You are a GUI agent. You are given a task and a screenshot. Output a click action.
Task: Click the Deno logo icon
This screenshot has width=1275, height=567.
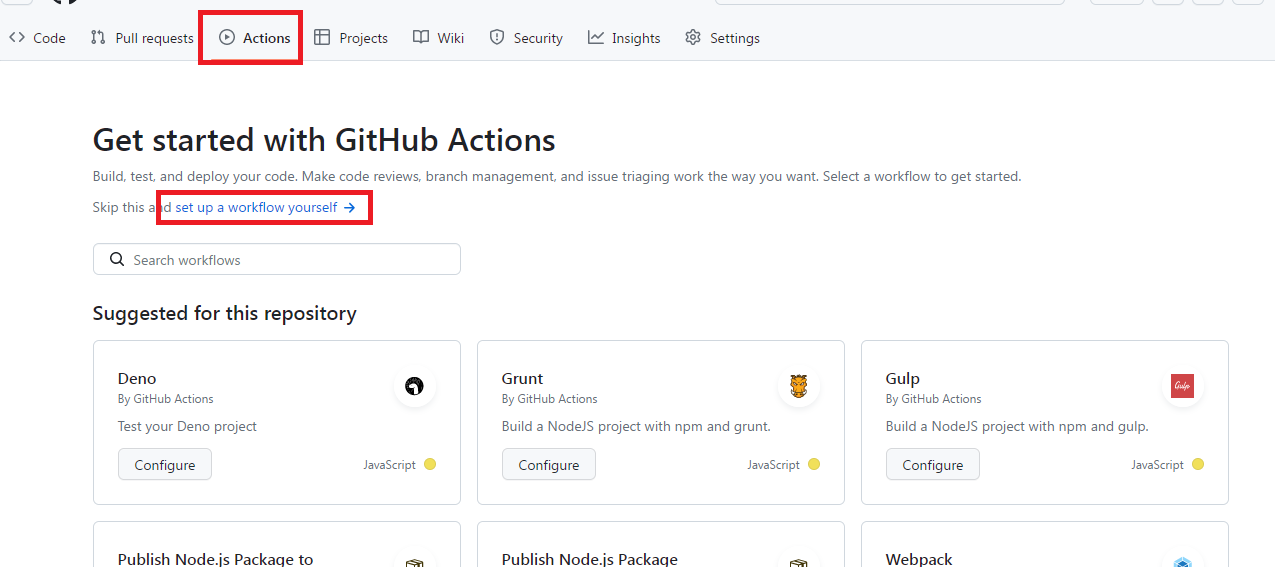click(415, 386)
